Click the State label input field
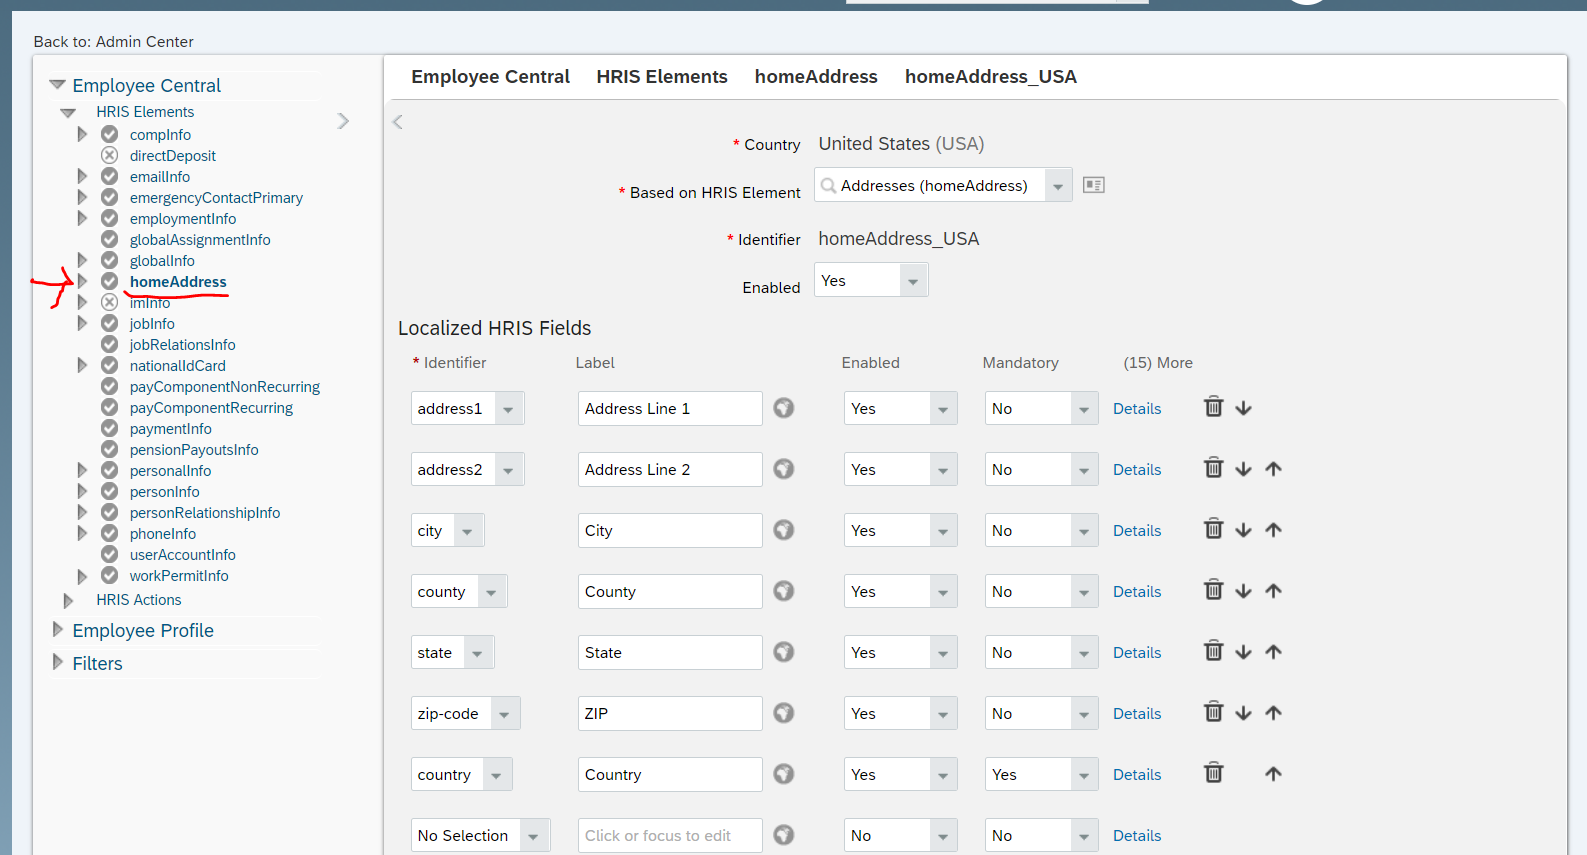This screenshot has width=1587, height=855. (x=670, y=652)
